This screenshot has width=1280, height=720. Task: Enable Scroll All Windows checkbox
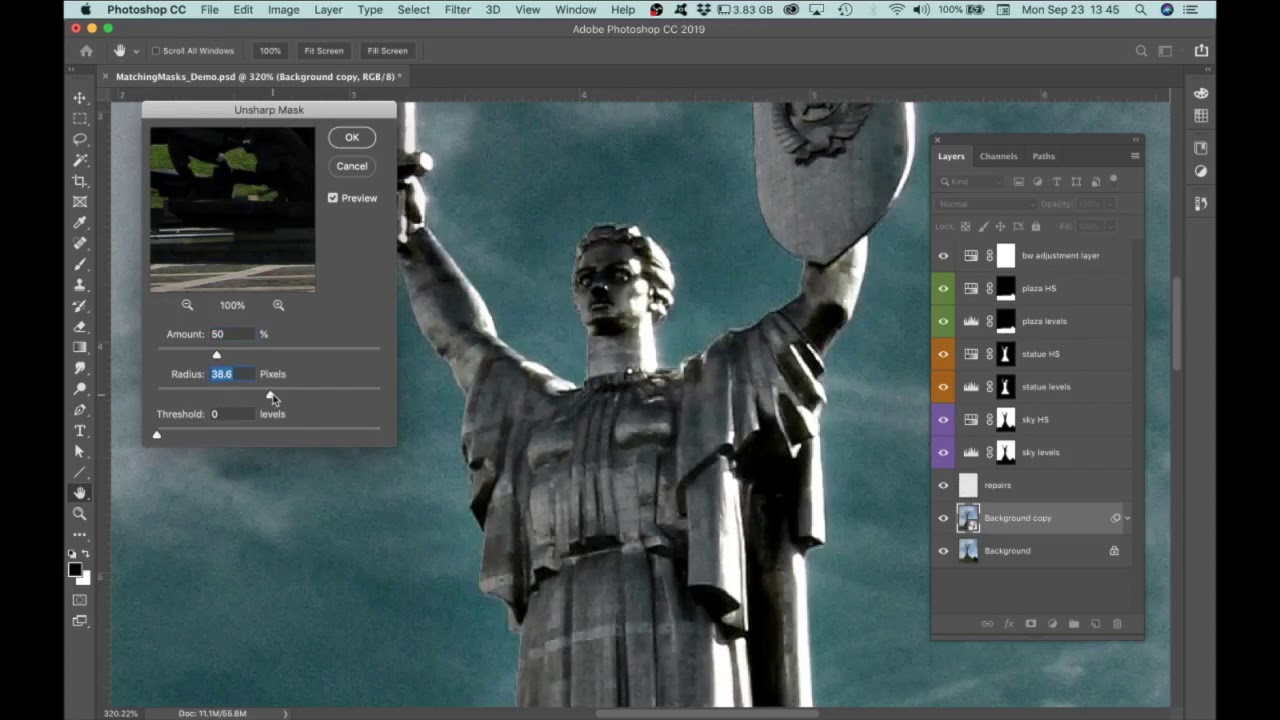[156, 51]
